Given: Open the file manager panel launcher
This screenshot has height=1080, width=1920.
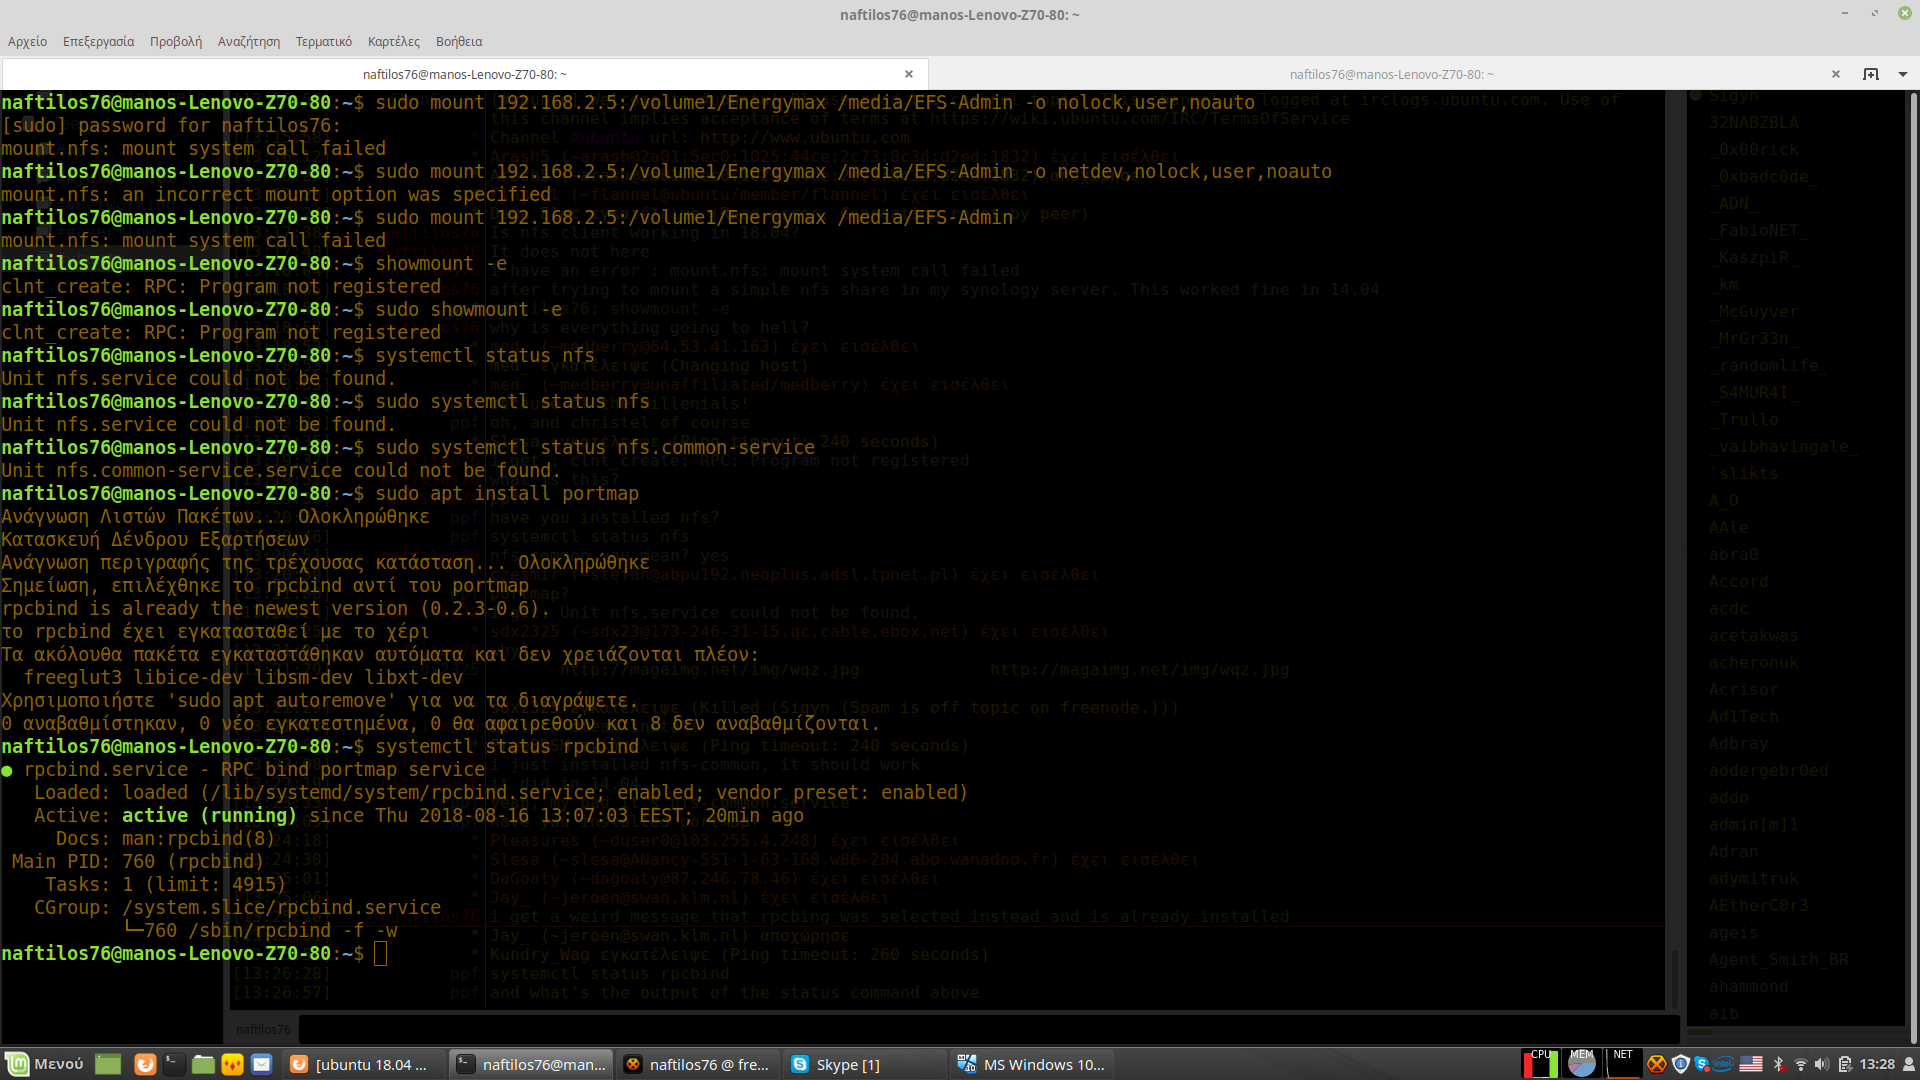Looking at the screenshot, I should click(203, 1064).
